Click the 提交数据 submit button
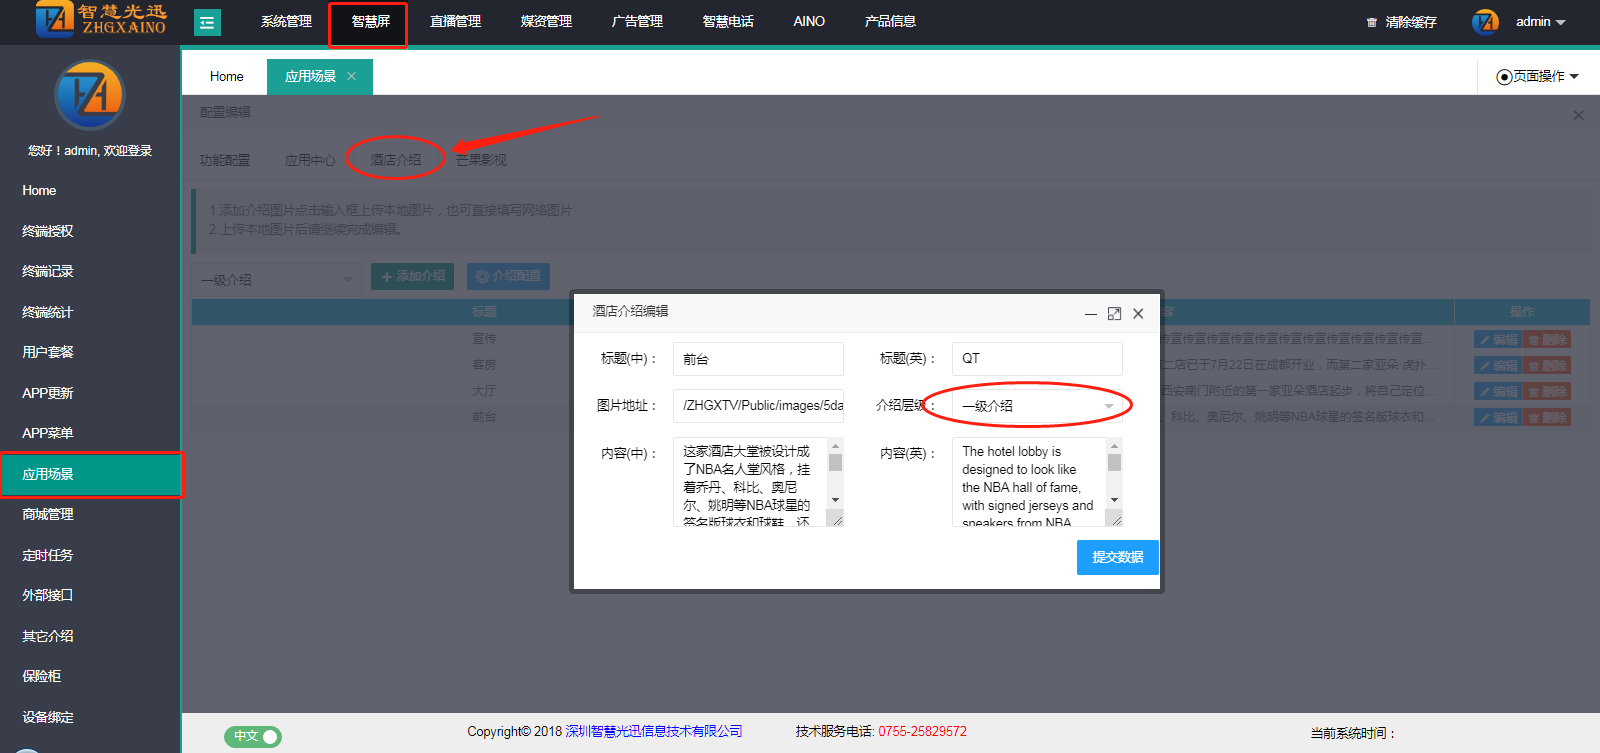This screenshot has height=753, width=1600. pos(1117,557)
